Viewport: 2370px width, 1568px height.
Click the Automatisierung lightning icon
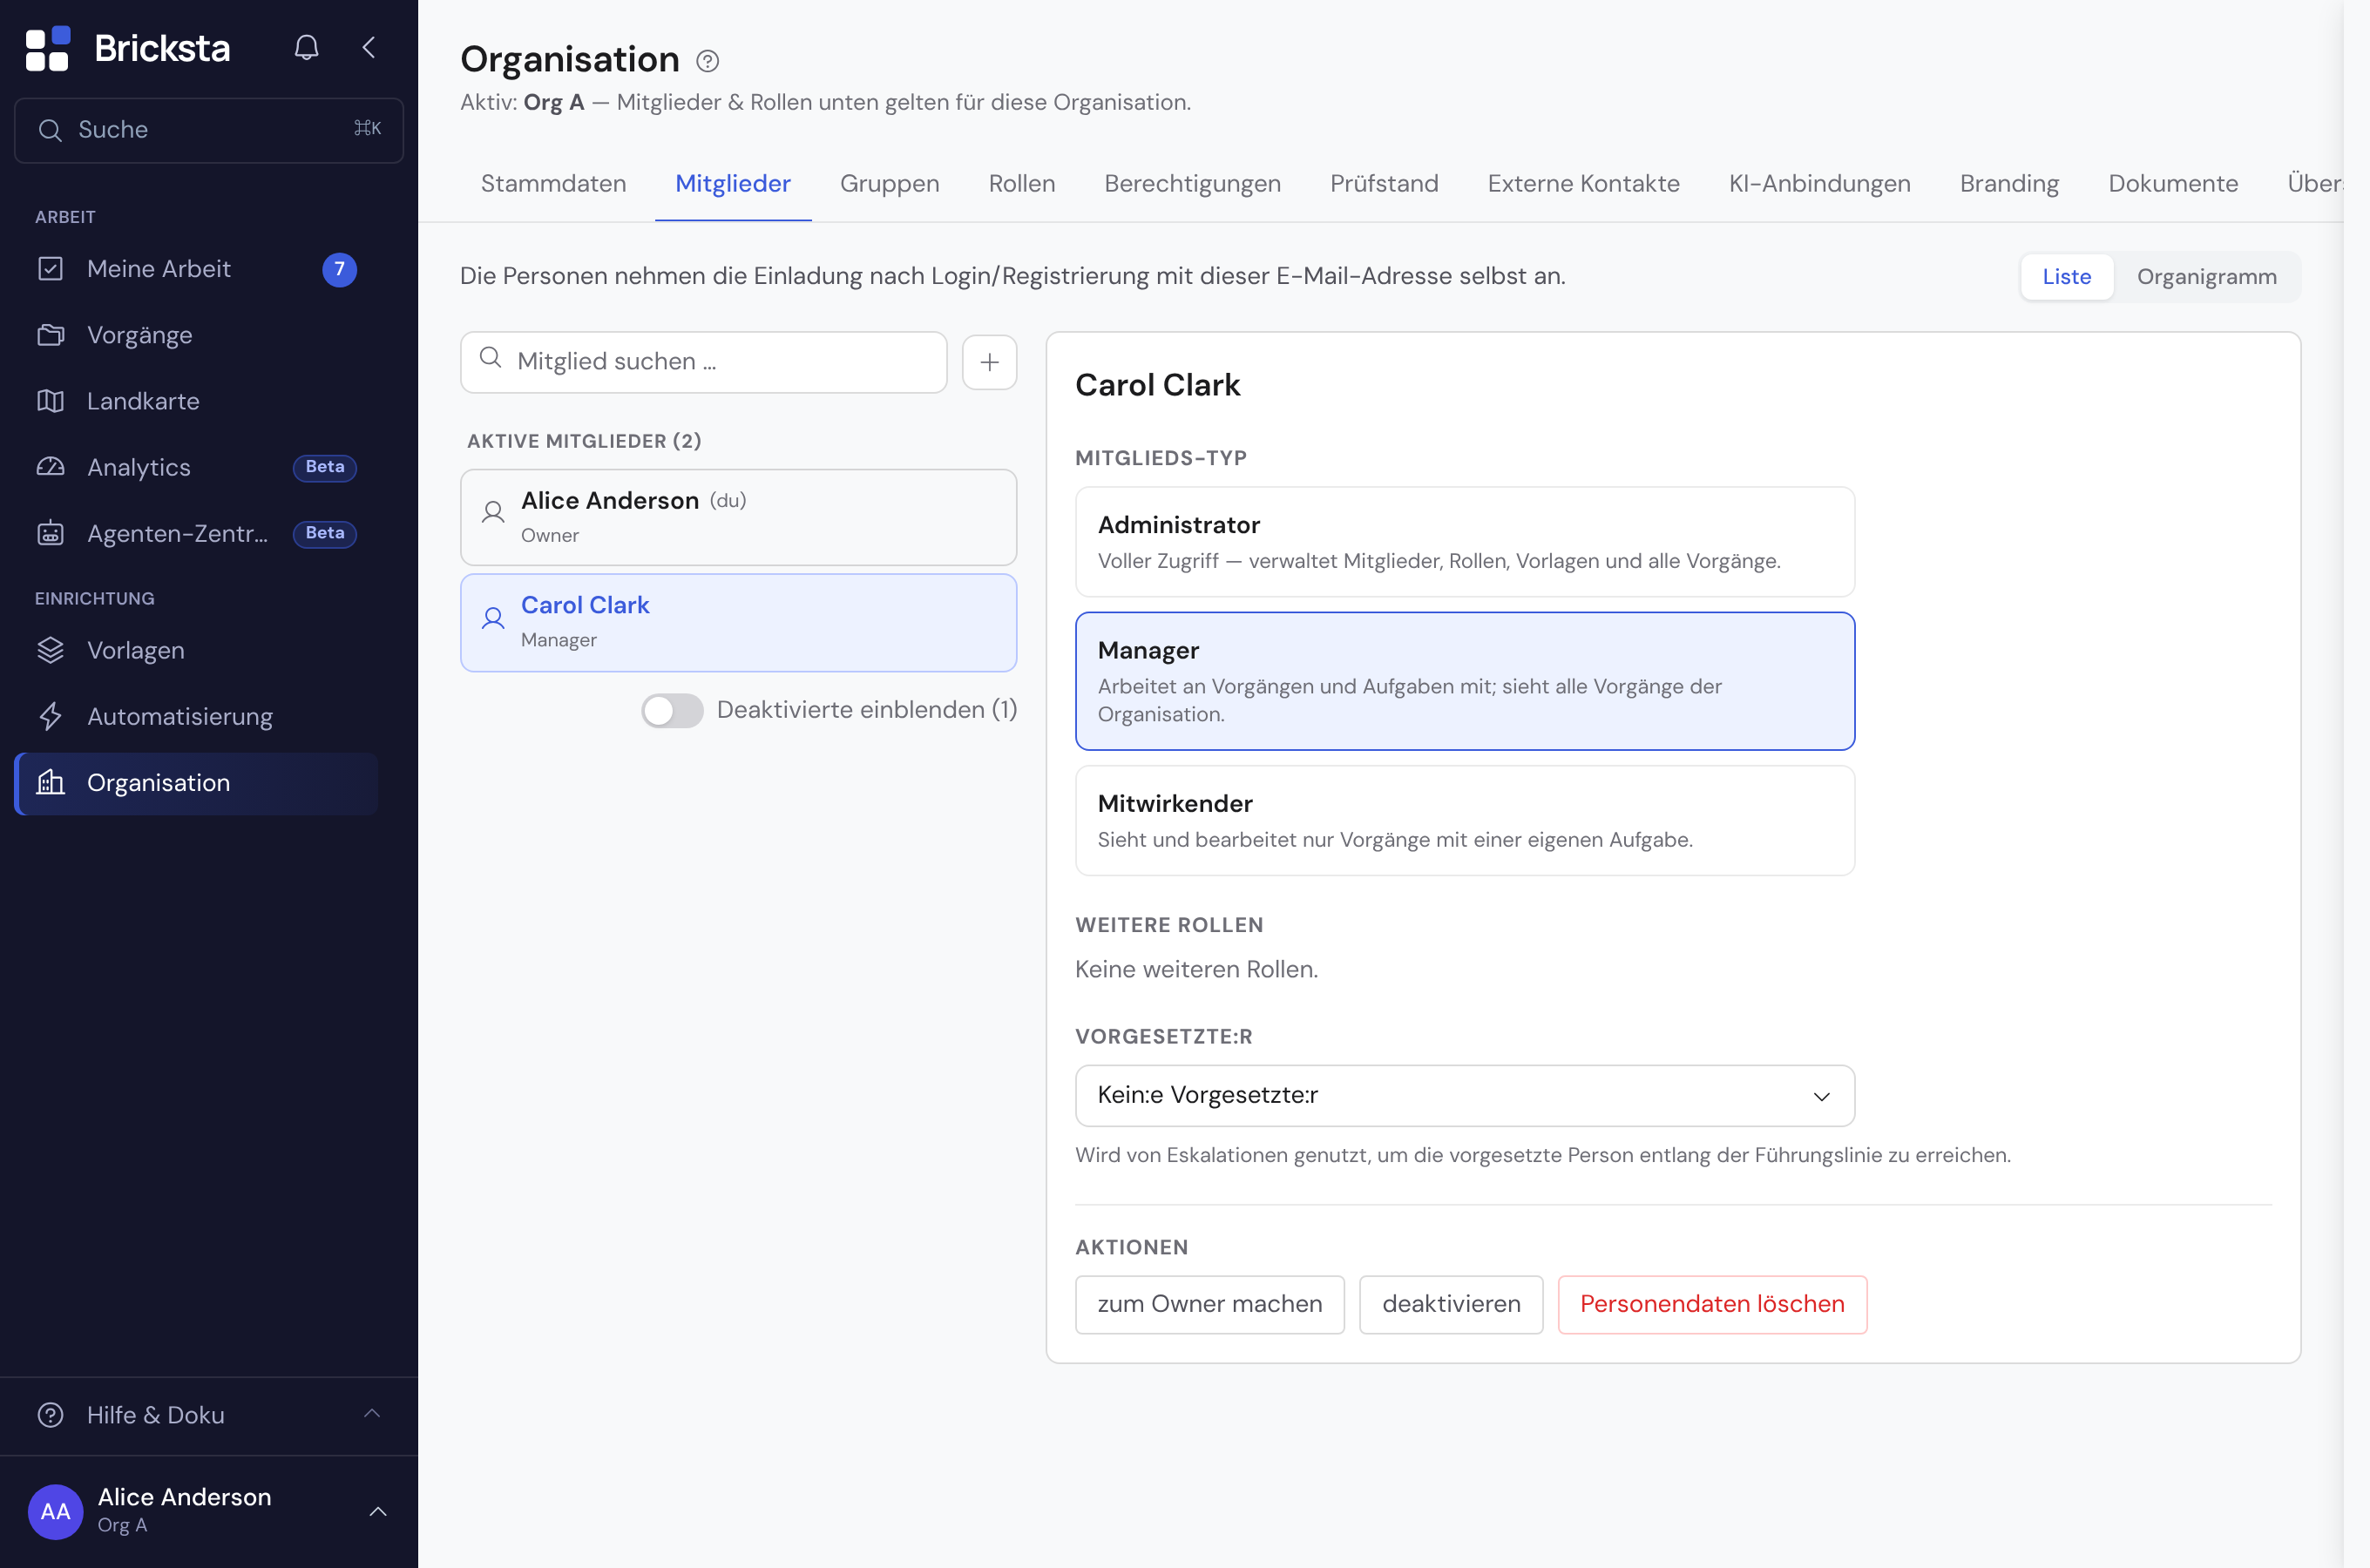pos(50,716)
